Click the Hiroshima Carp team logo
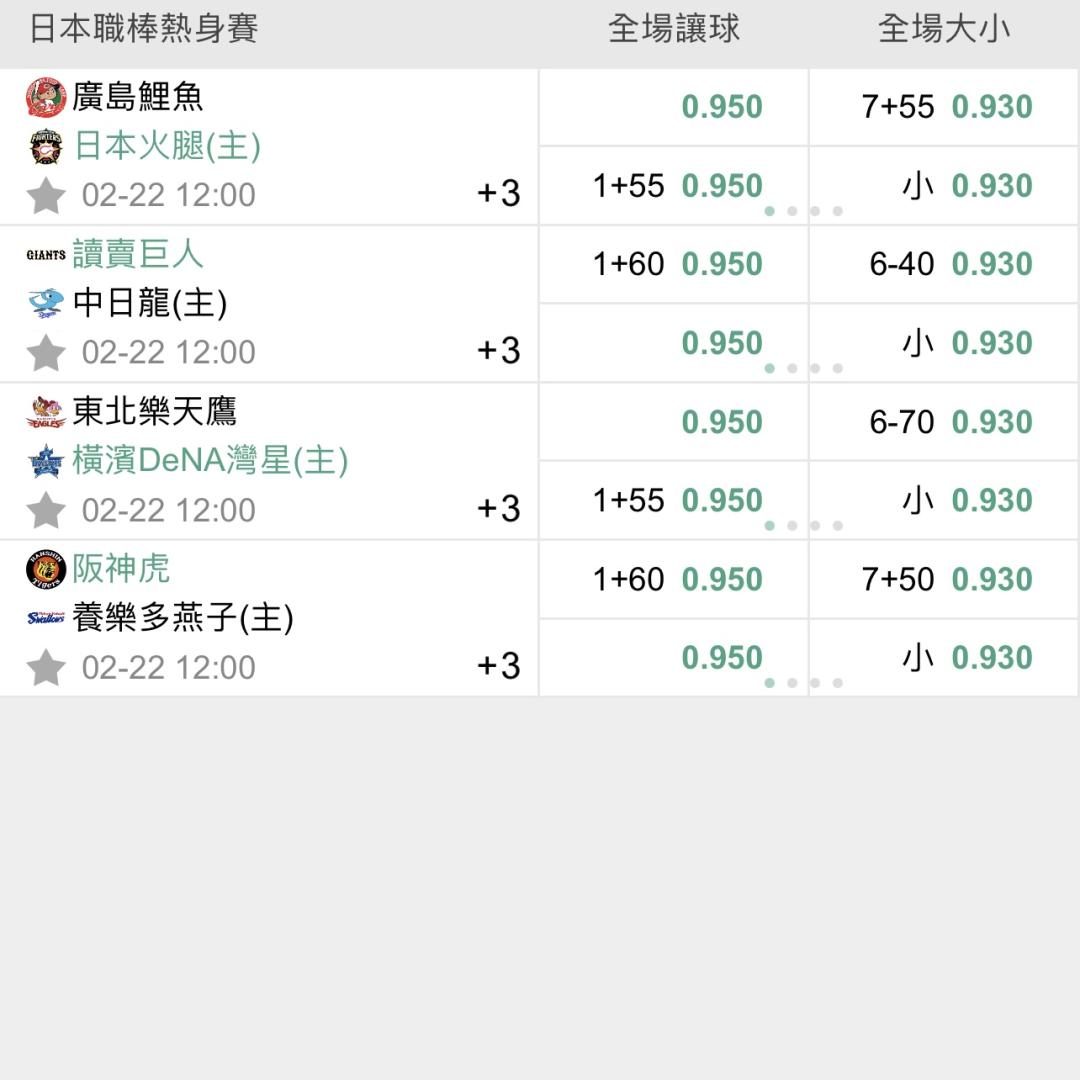This screenshot has width=1080, height=1080. pyautogui.click(x=46, y=97)
